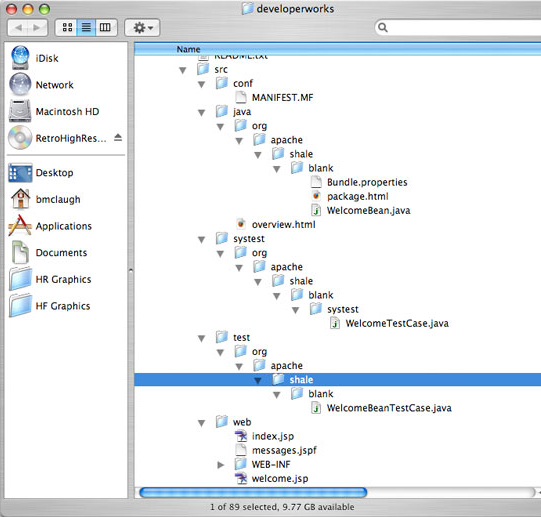Select the WelcomeBean.java file icon
The width and height of the screenshot is (541, 517).
tap(316, 210)
